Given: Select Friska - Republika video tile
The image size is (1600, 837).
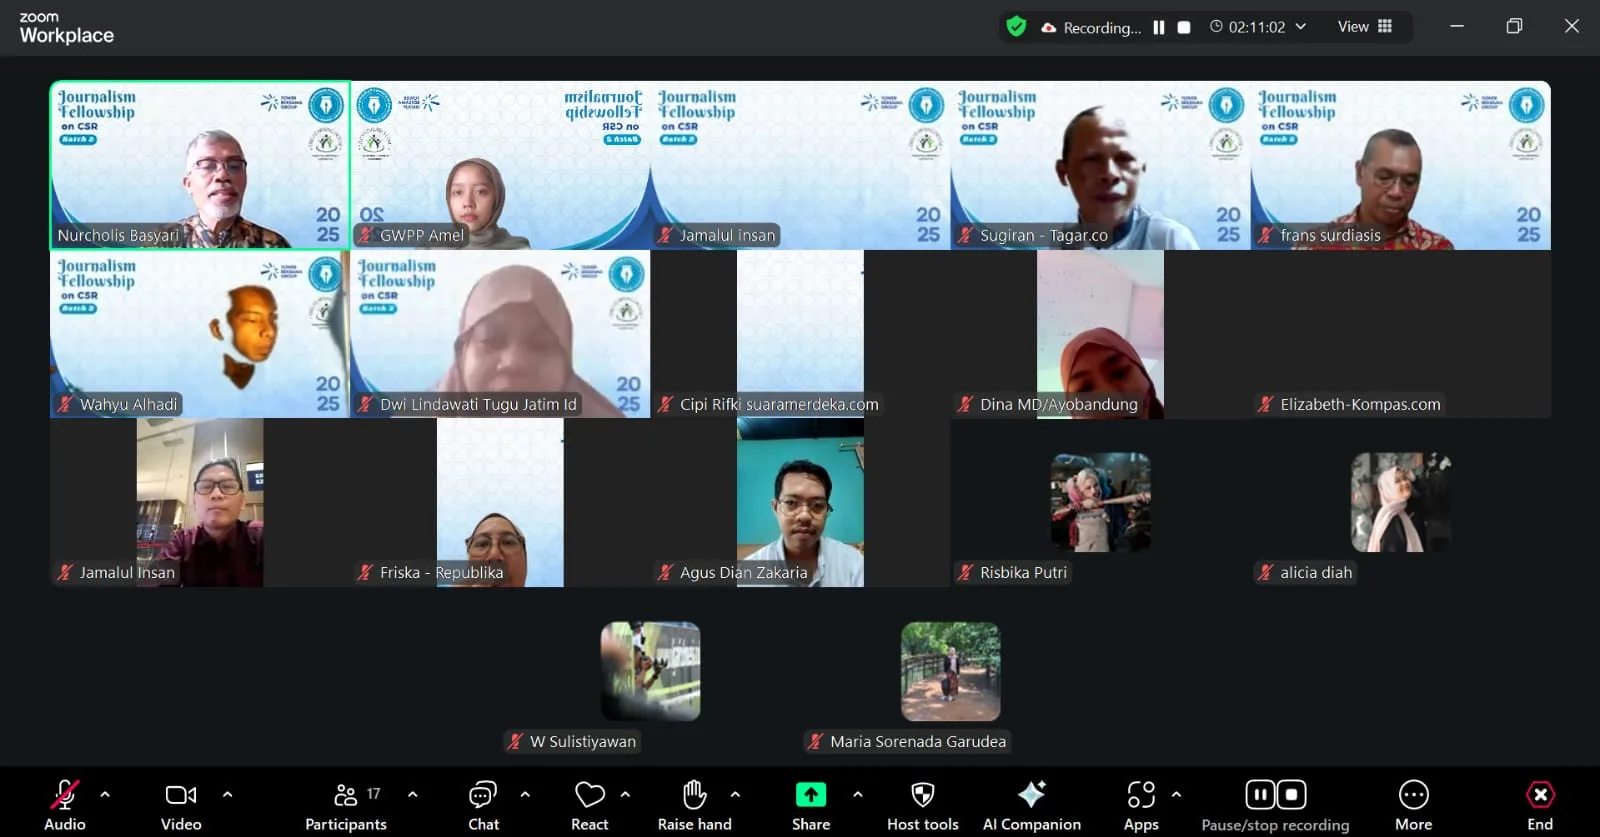Looking at the screenshot, I should pyautogui.click(x=500, y=502).
